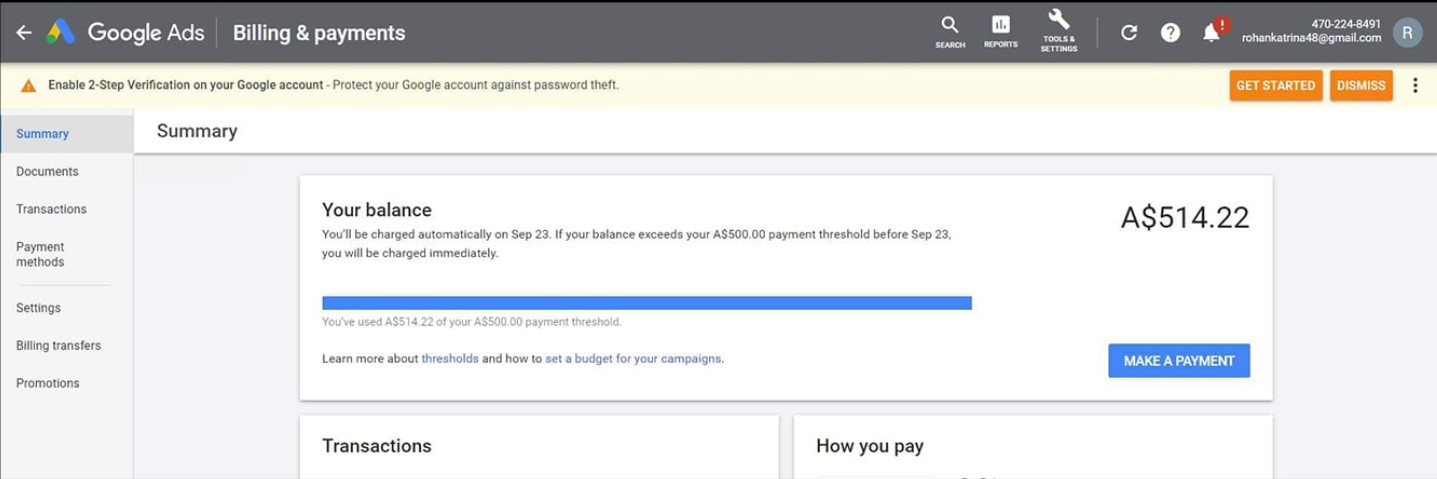This screenshot has width=1437, height=479.
Task: Open the Search magnifier icon
Action: coord(950,26)
